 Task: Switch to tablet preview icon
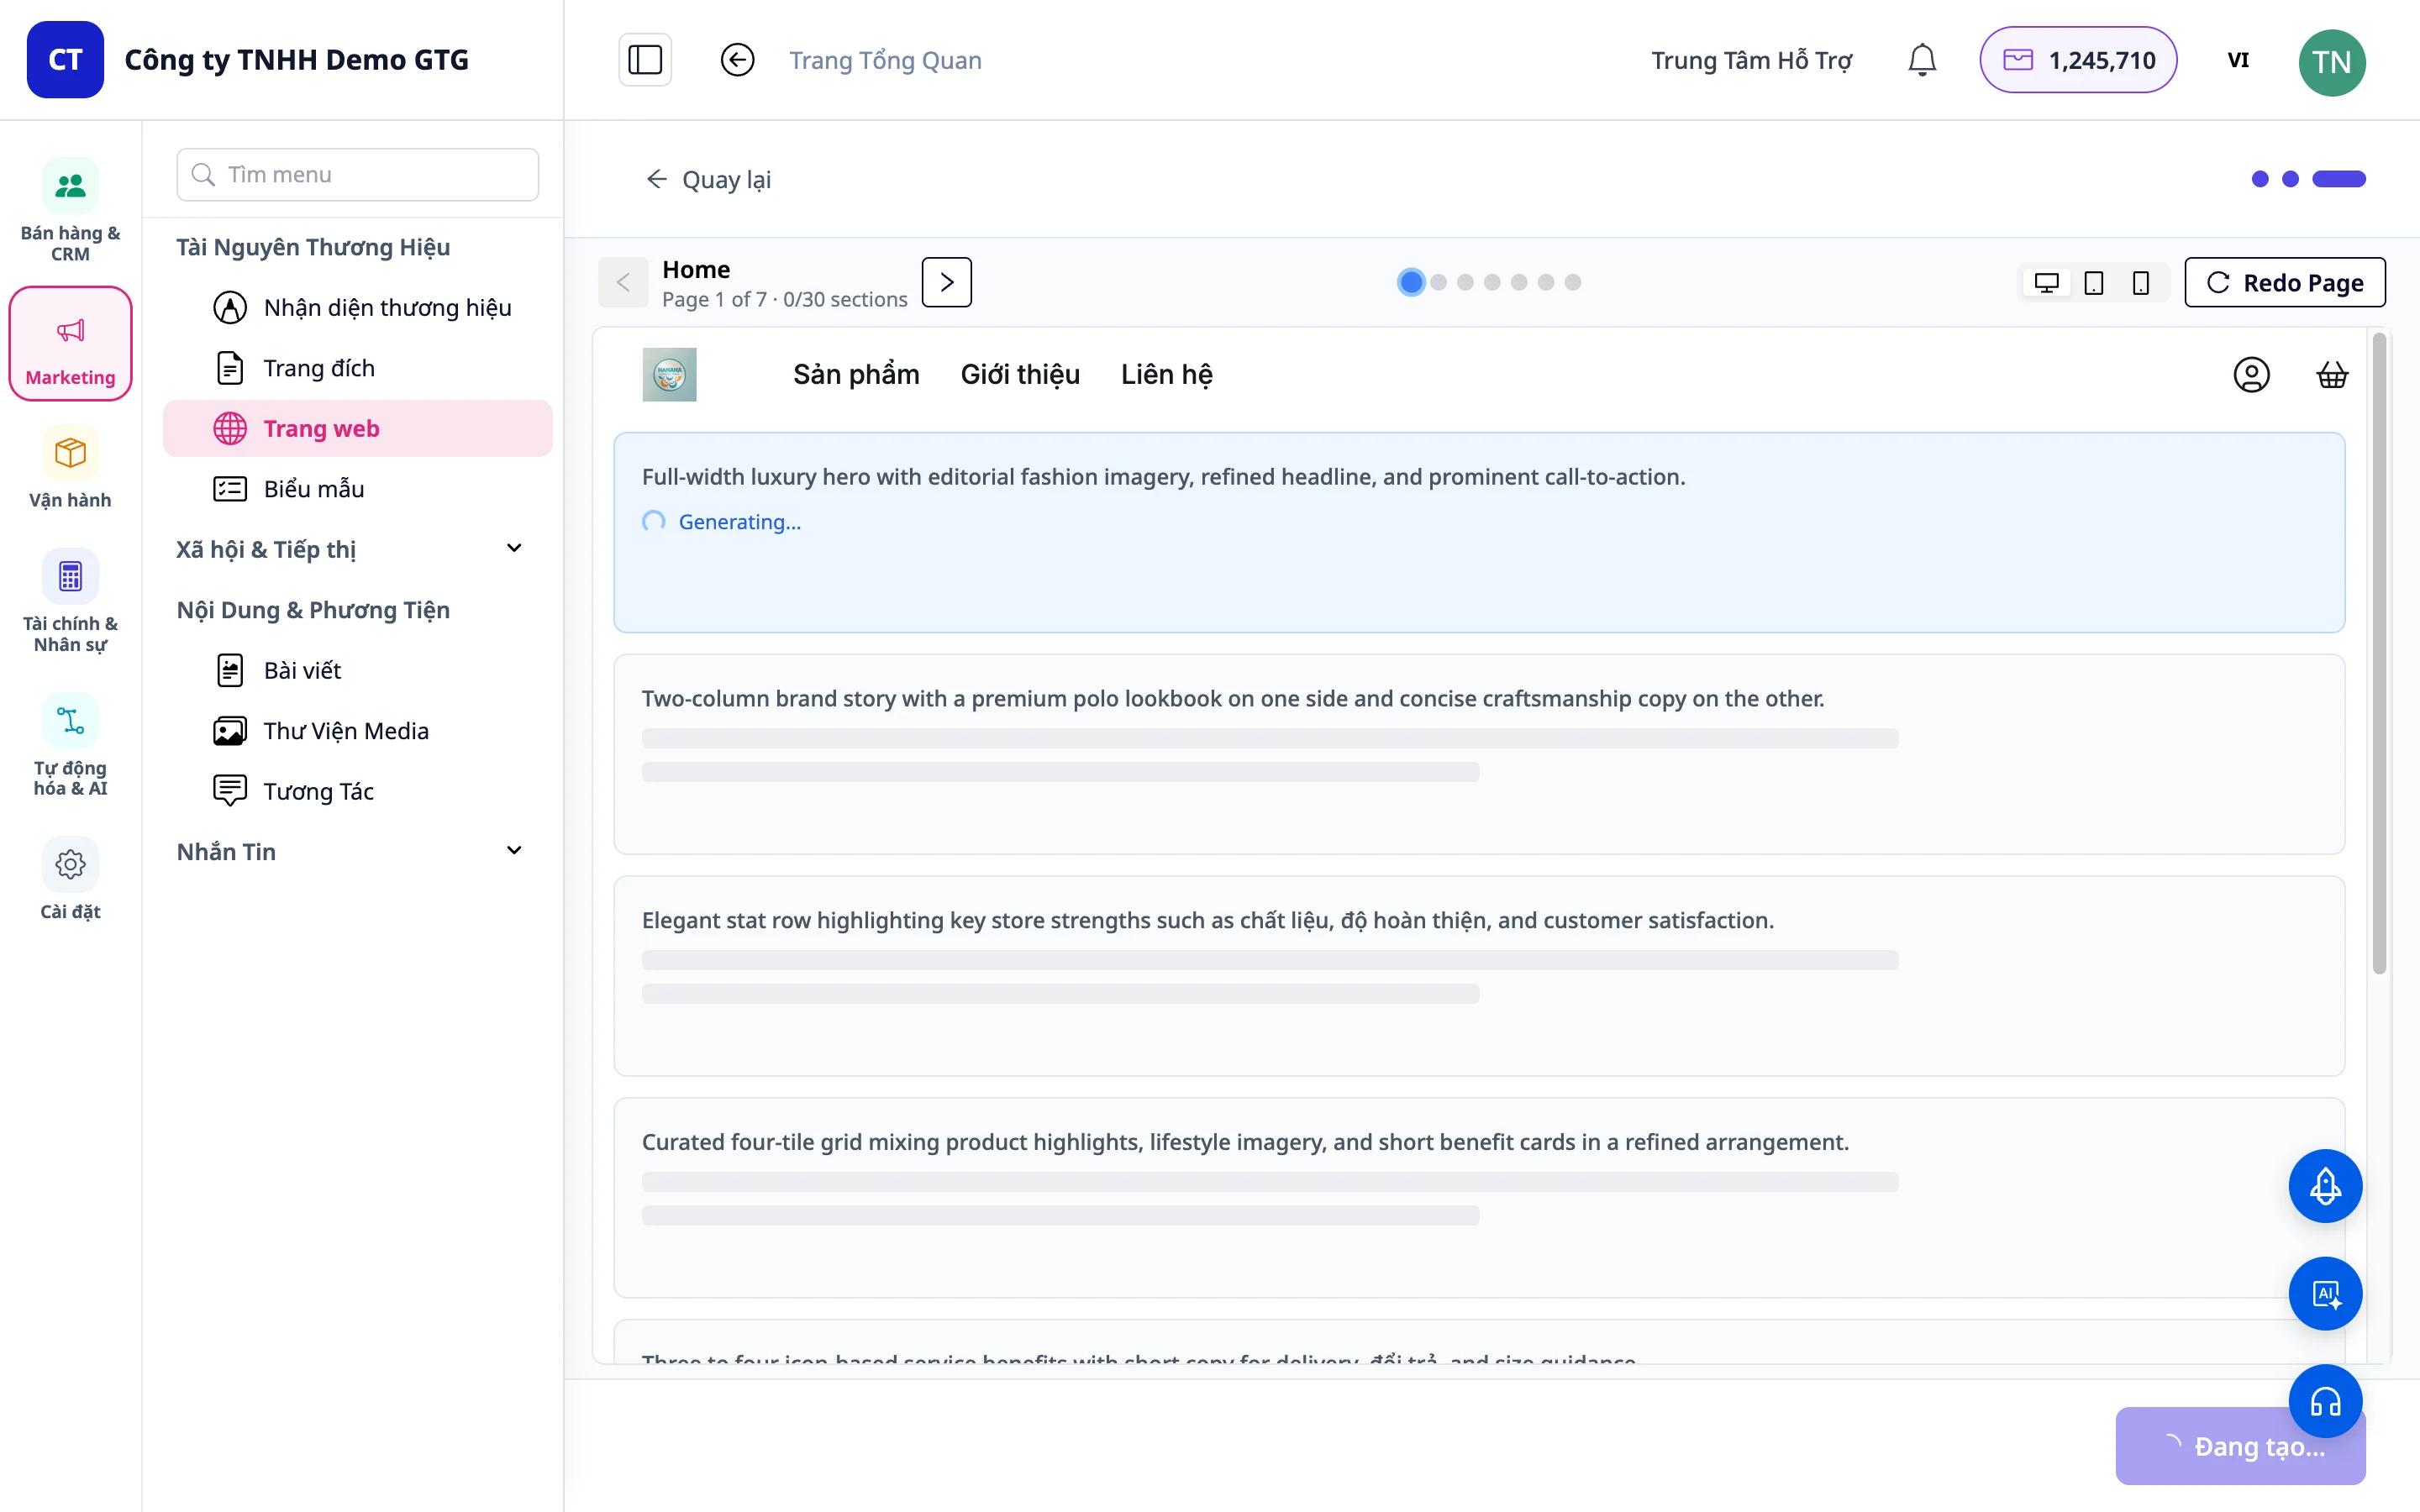coord(2093,283)
